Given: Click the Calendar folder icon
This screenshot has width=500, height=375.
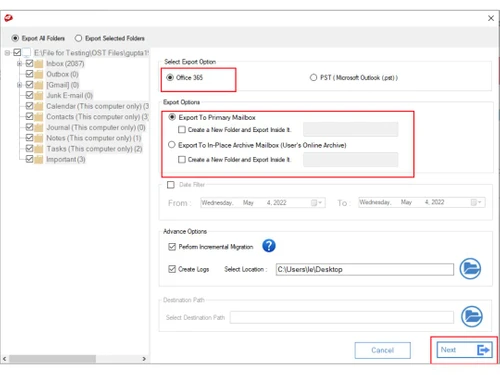Looking at the screenshot, I should [x=39, y=106].
